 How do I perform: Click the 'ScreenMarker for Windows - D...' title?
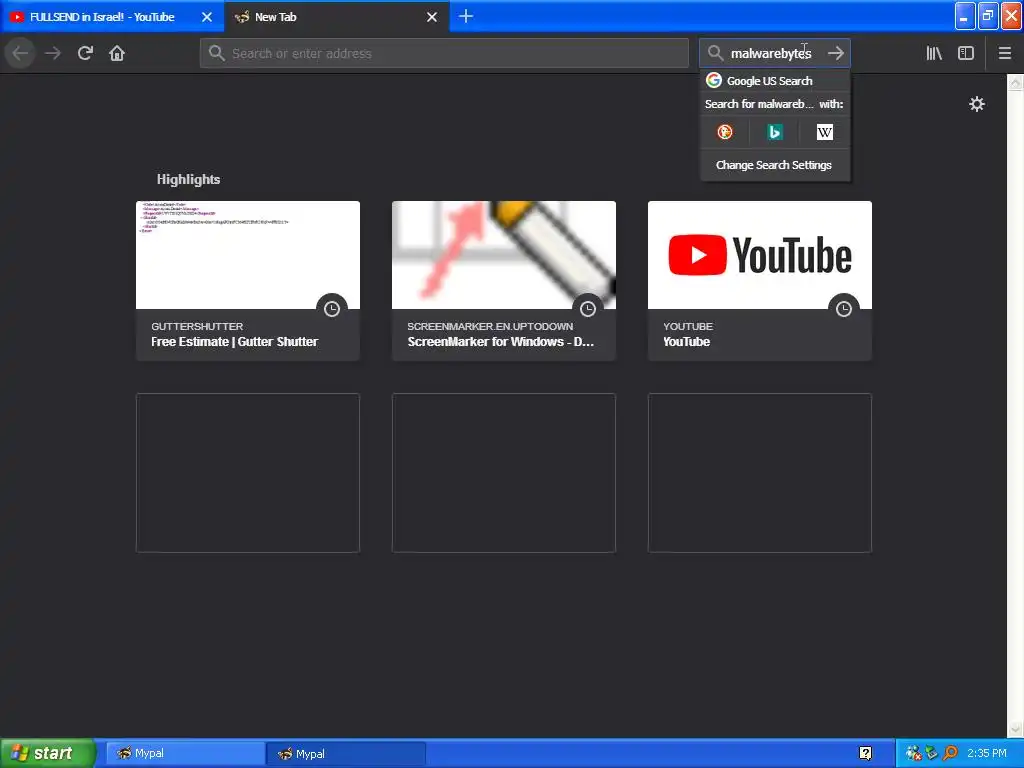pos(501,342)
